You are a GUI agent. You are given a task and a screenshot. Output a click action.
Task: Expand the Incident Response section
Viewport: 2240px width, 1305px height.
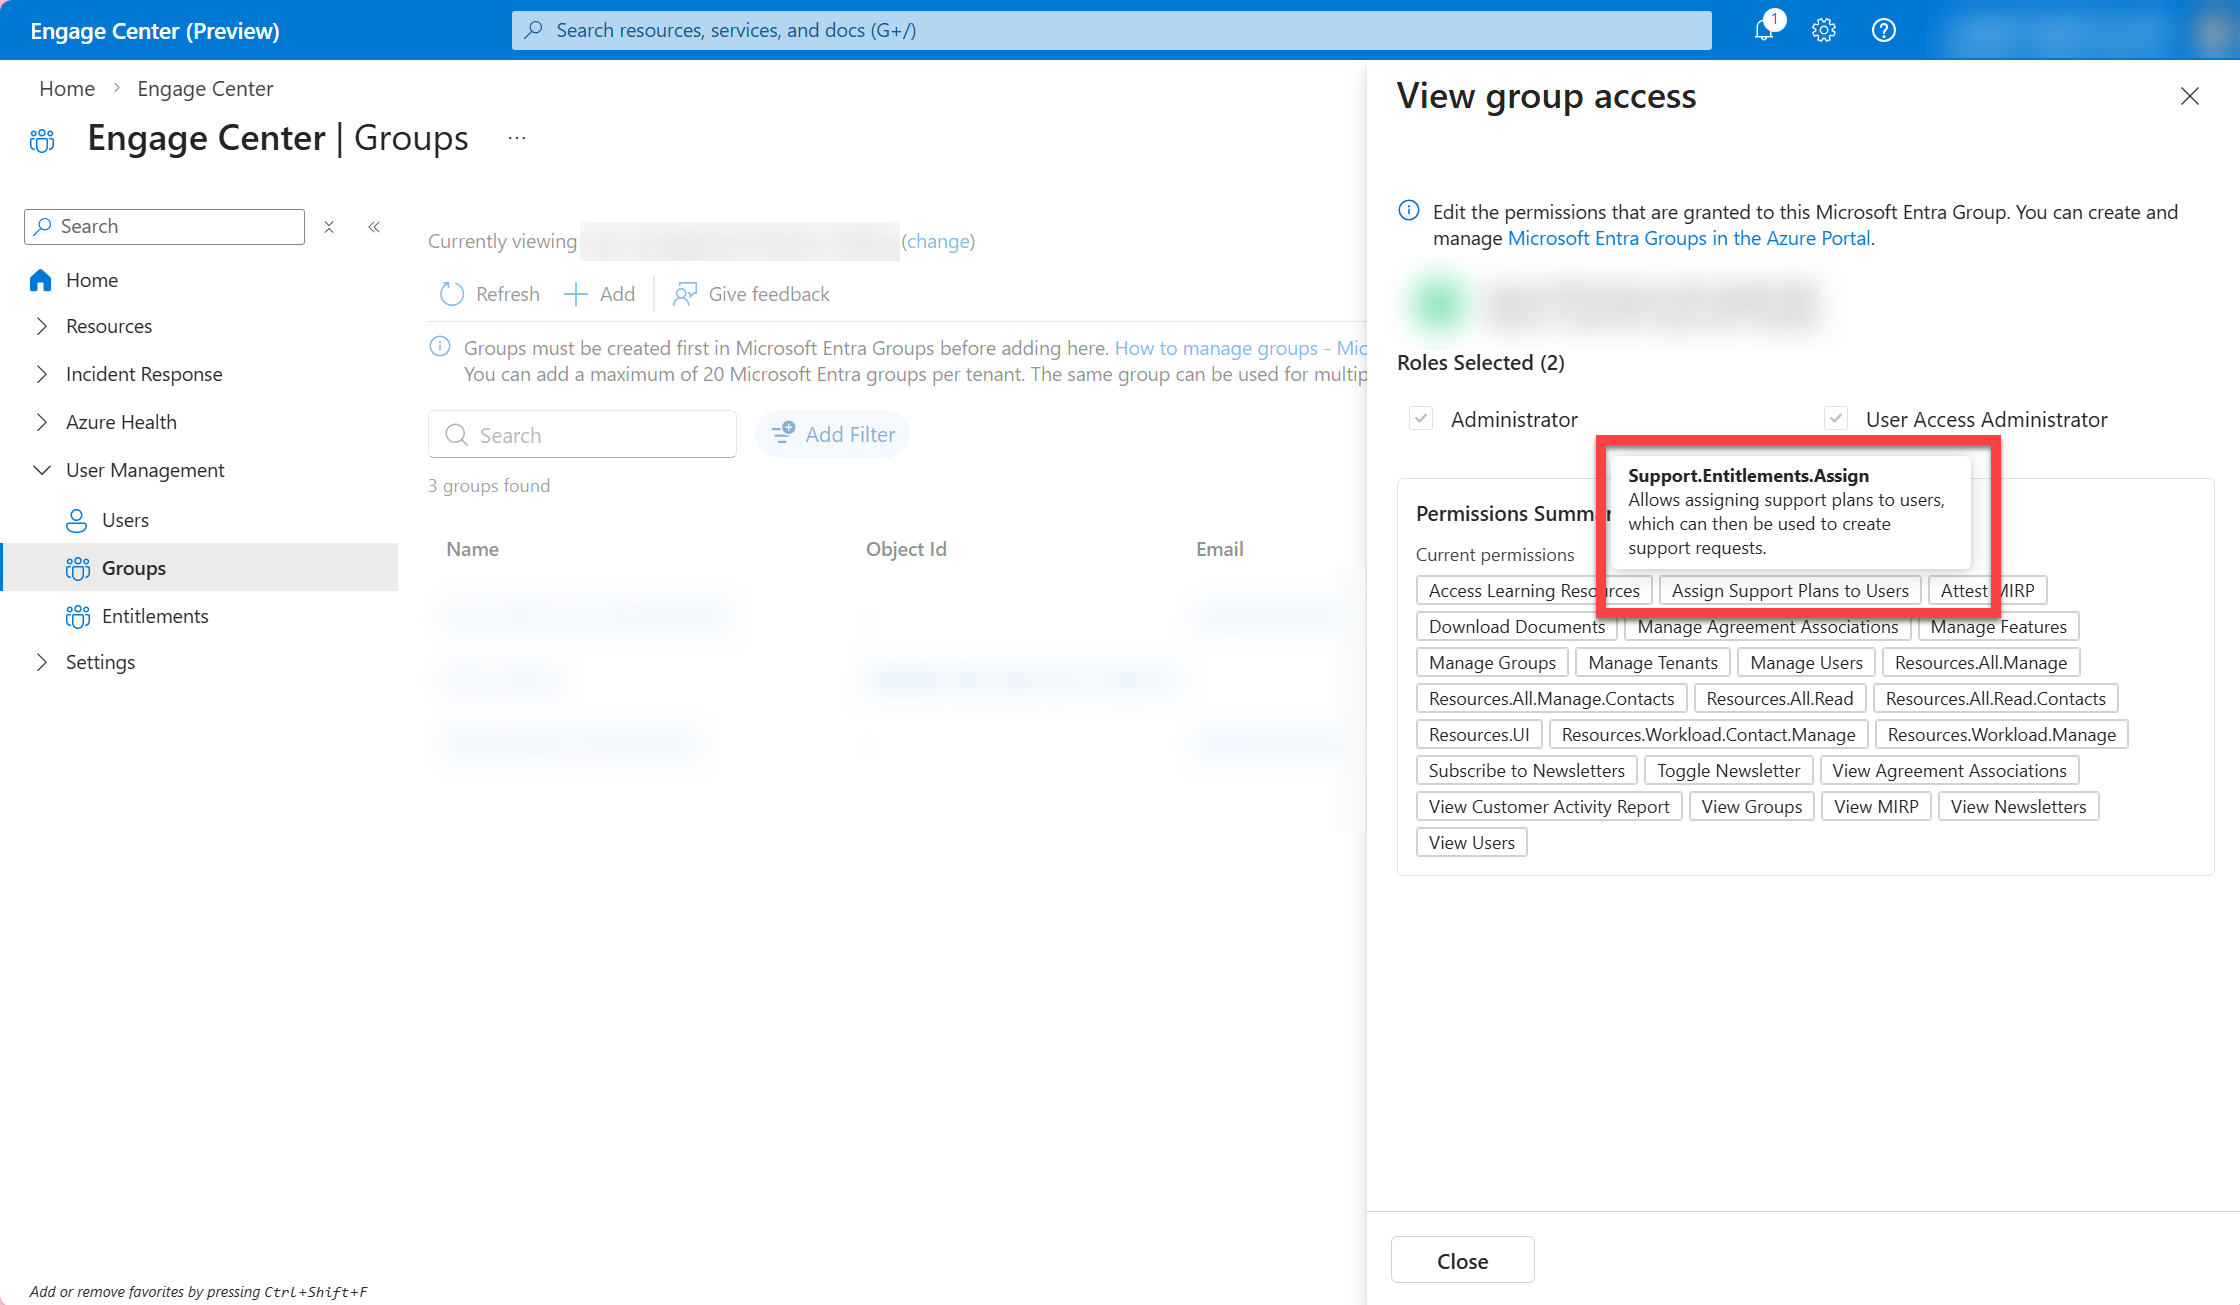[x=42, y=374]
